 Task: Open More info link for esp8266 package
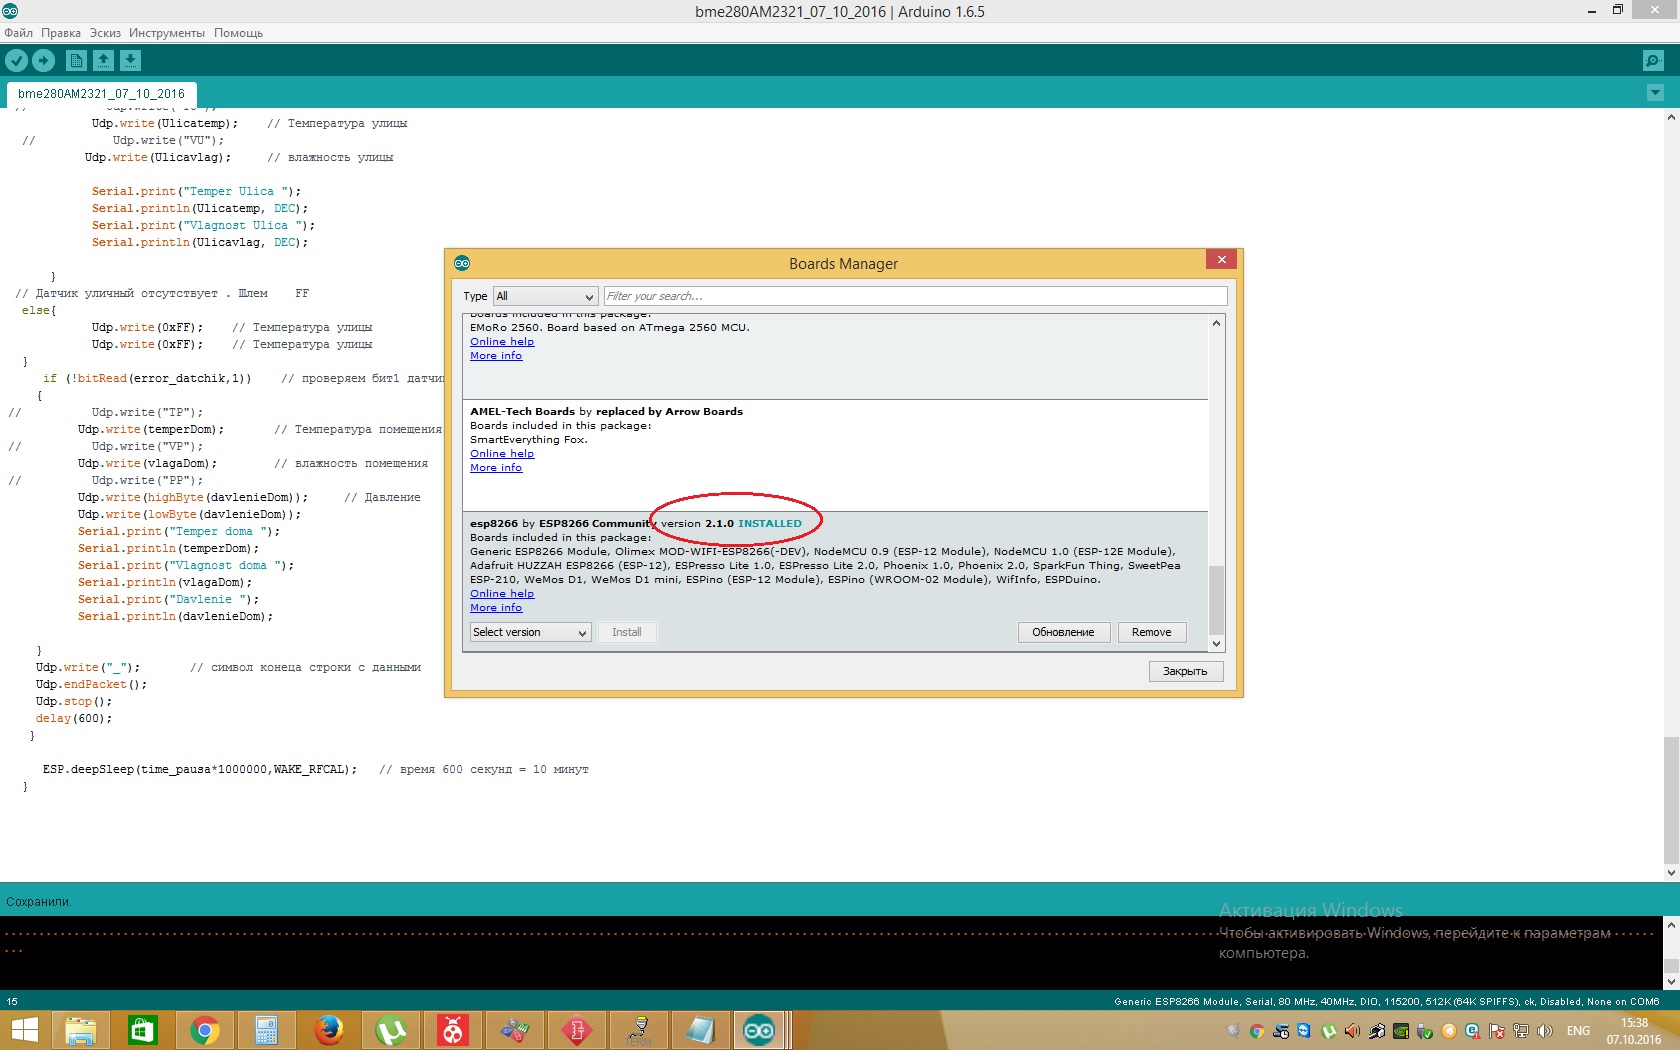pyautogui.click(x=496, y=608)
